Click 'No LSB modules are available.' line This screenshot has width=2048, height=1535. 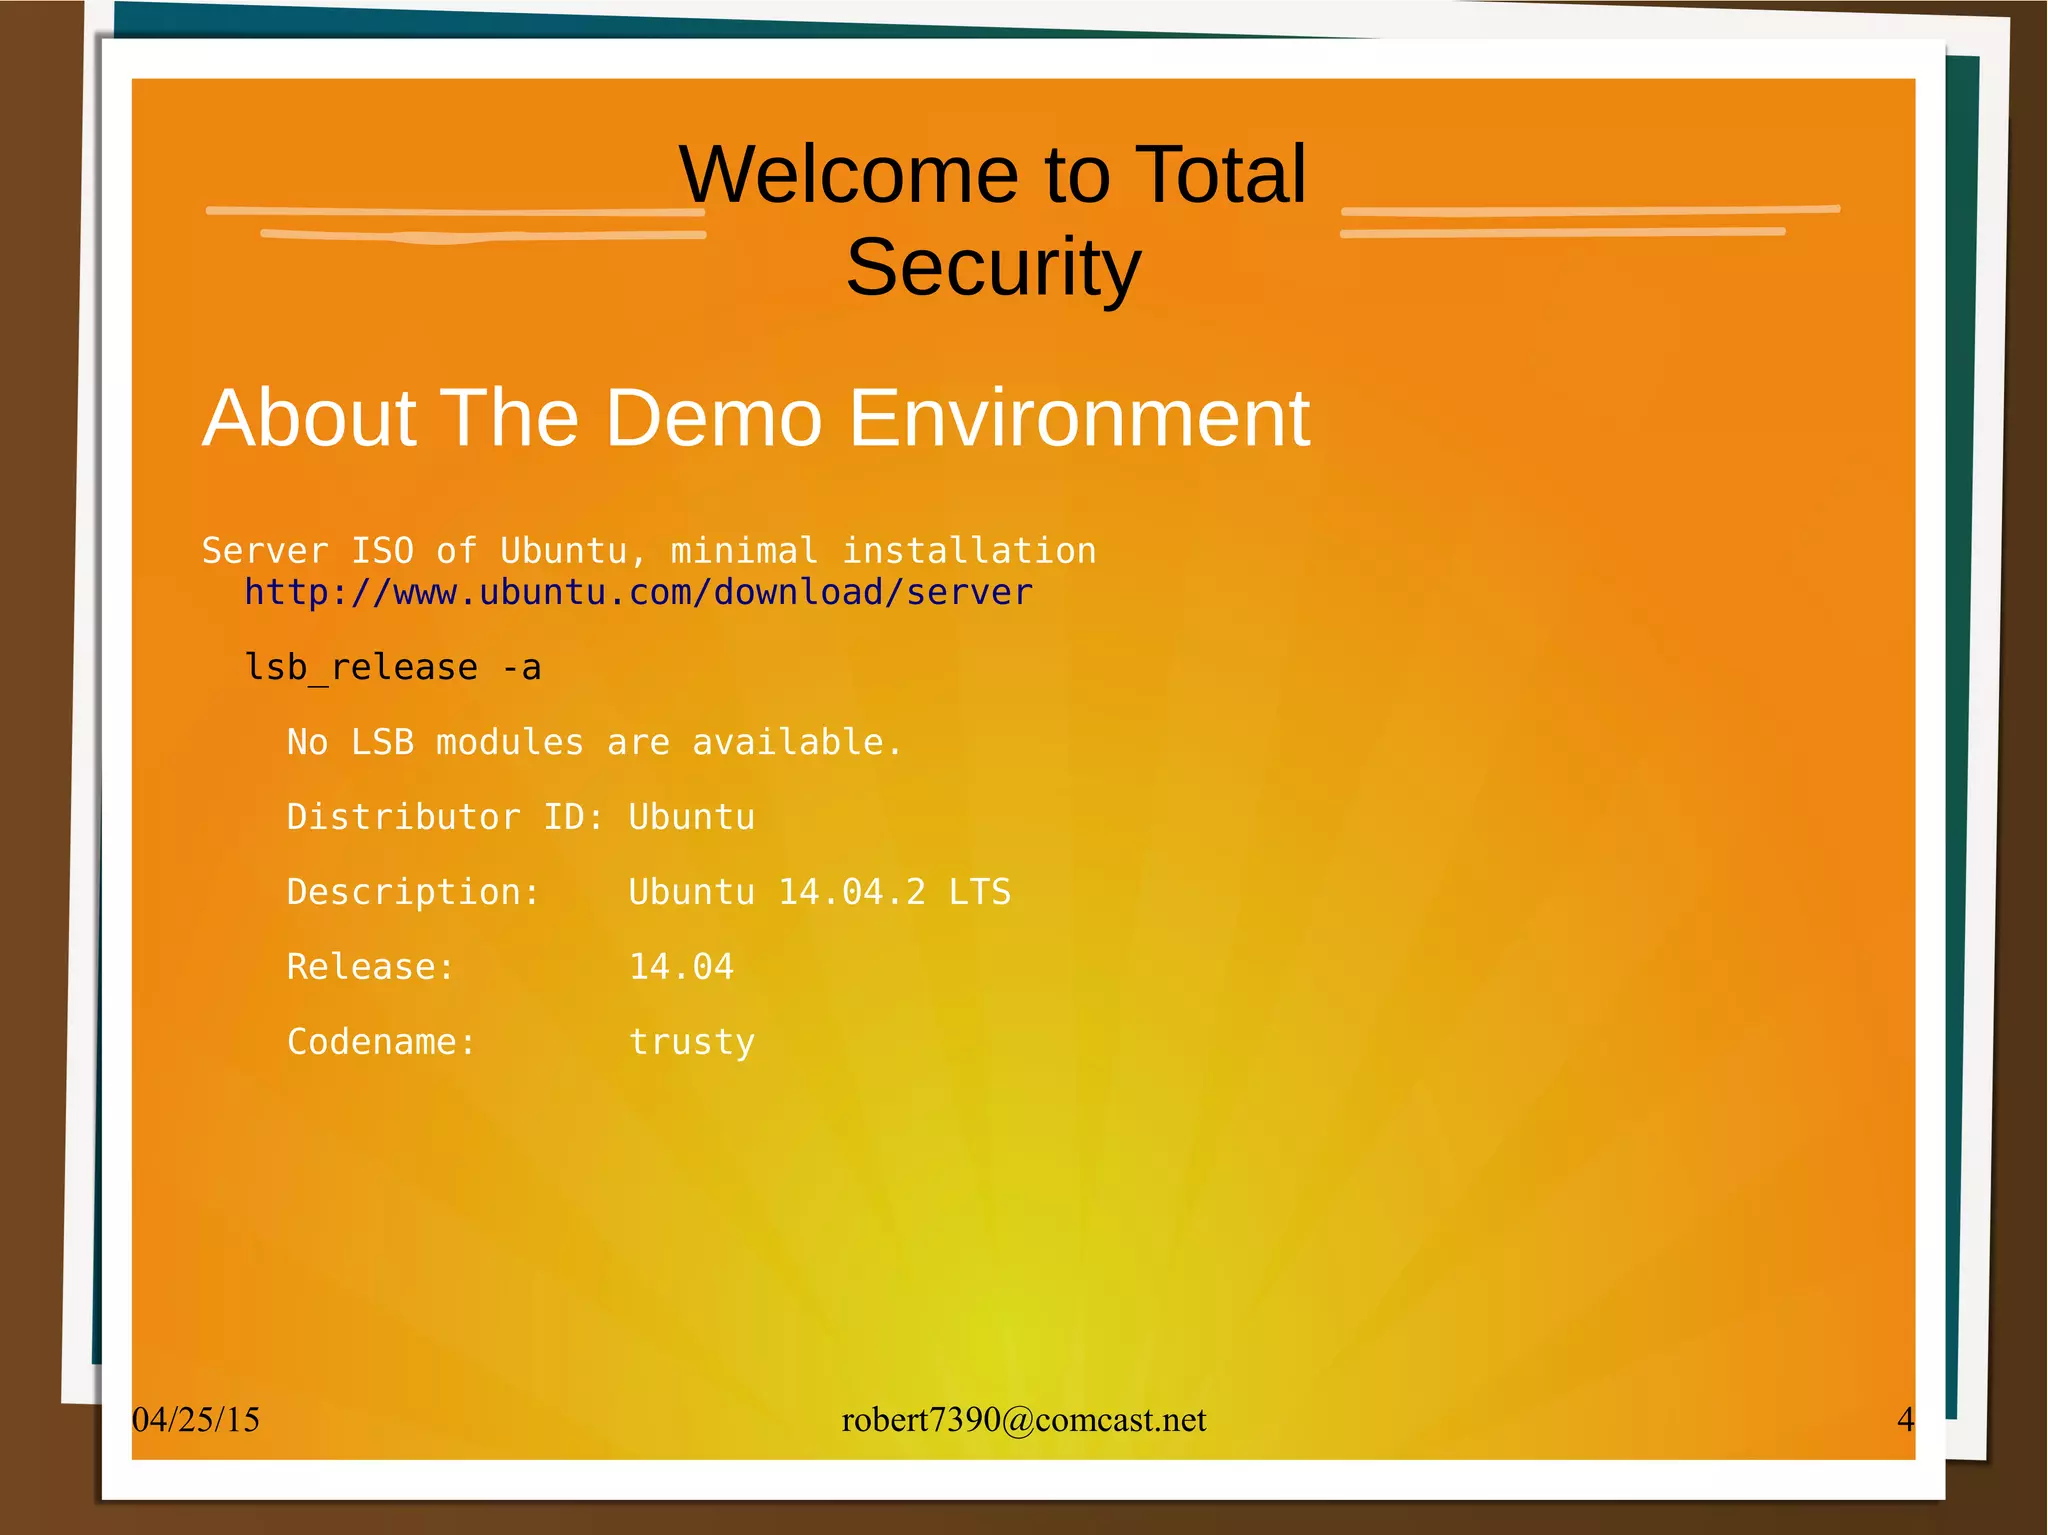(x=595, y=742)
